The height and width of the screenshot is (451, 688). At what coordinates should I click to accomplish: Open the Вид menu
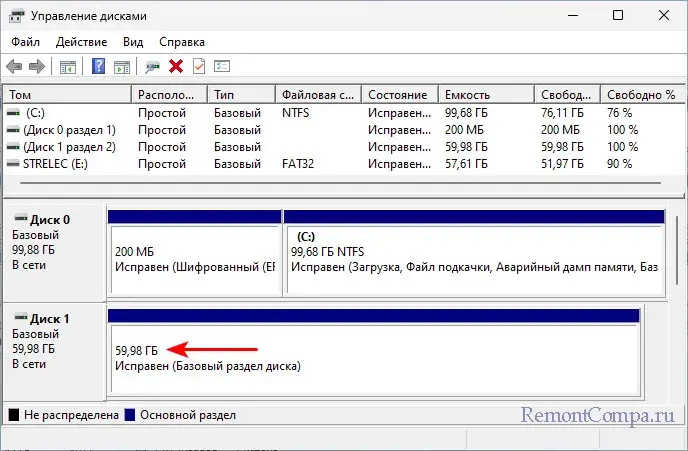pyautogui.click(x=133, y=42)
